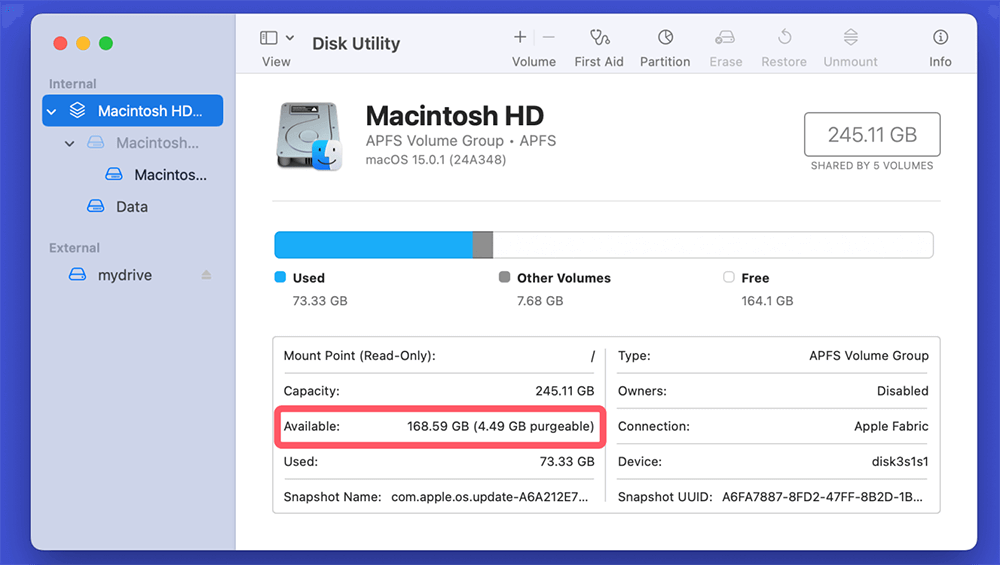Click the Snapshot UUID A6FA7887 value

(x=822, y=497)
